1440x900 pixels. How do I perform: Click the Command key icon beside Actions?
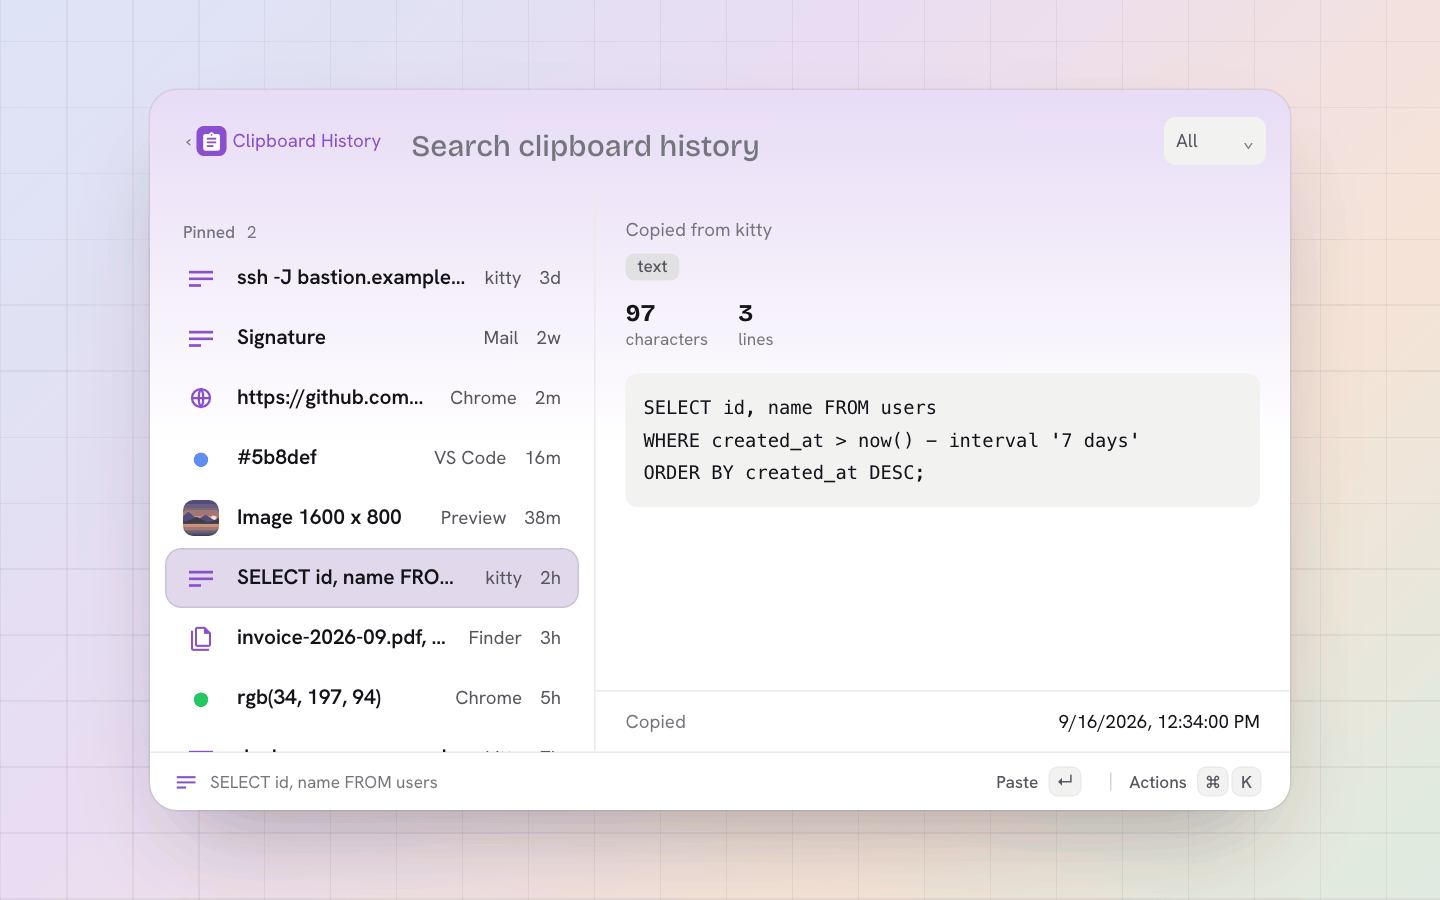(x=1213, y=782)
